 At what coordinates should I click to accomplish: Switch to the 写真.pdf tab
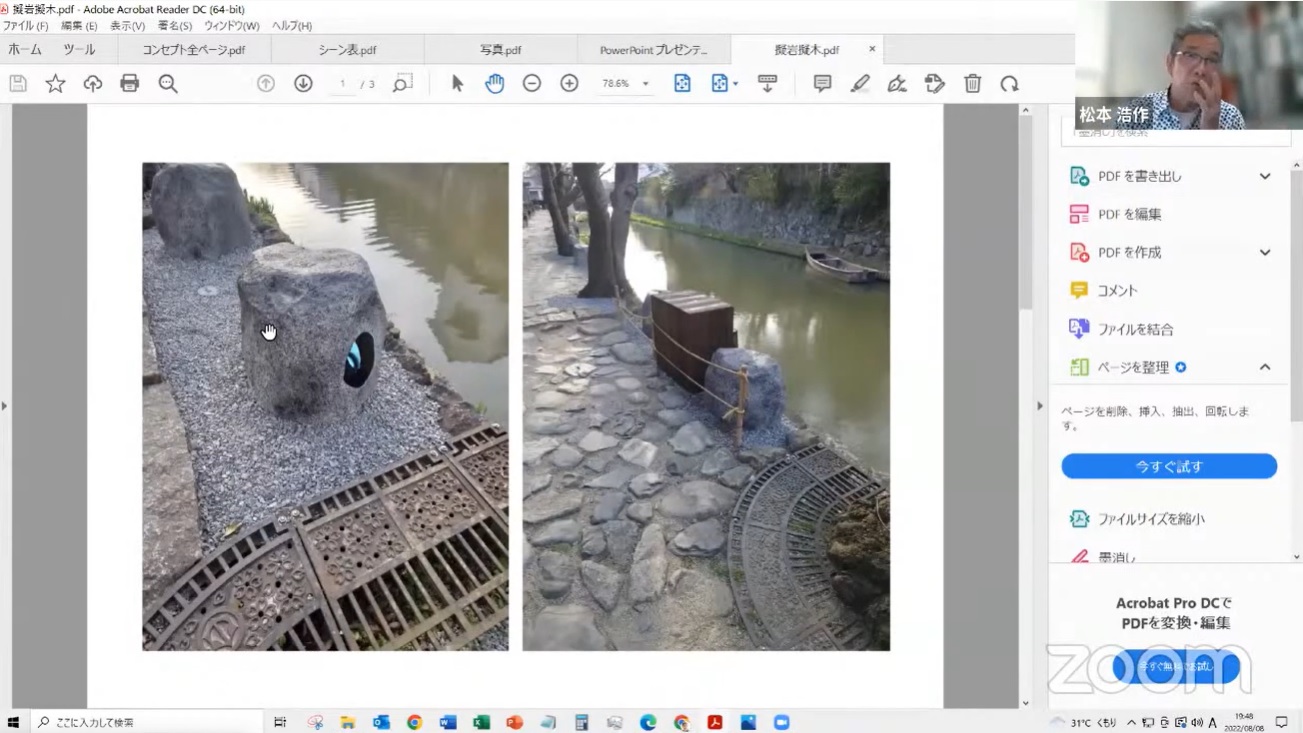tap(500, 50)
